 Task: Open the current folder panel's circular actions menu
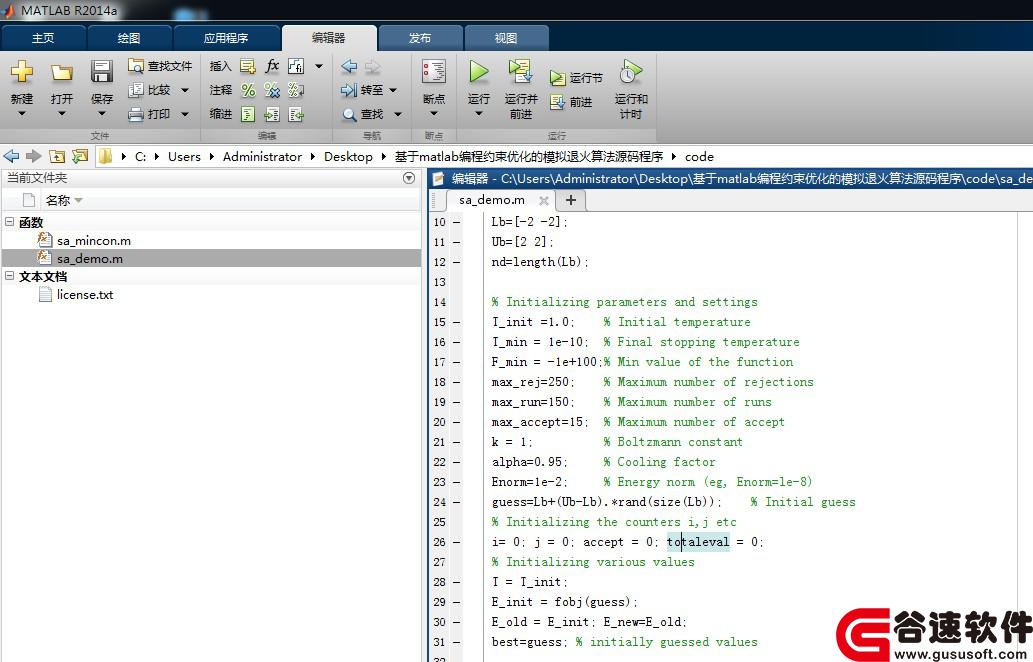point(408,178)
